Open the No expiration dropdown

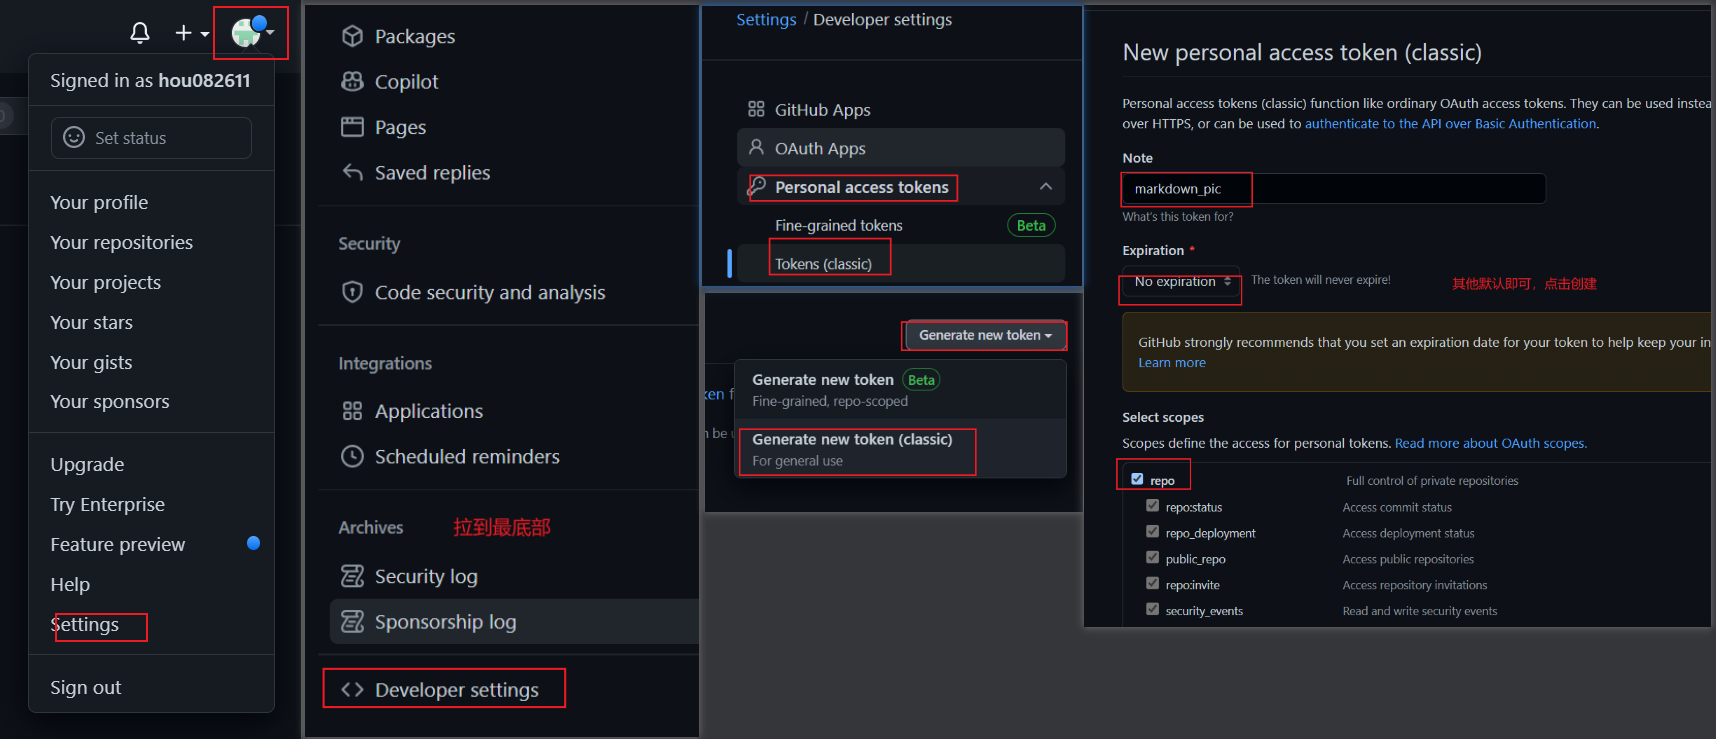1181,282
